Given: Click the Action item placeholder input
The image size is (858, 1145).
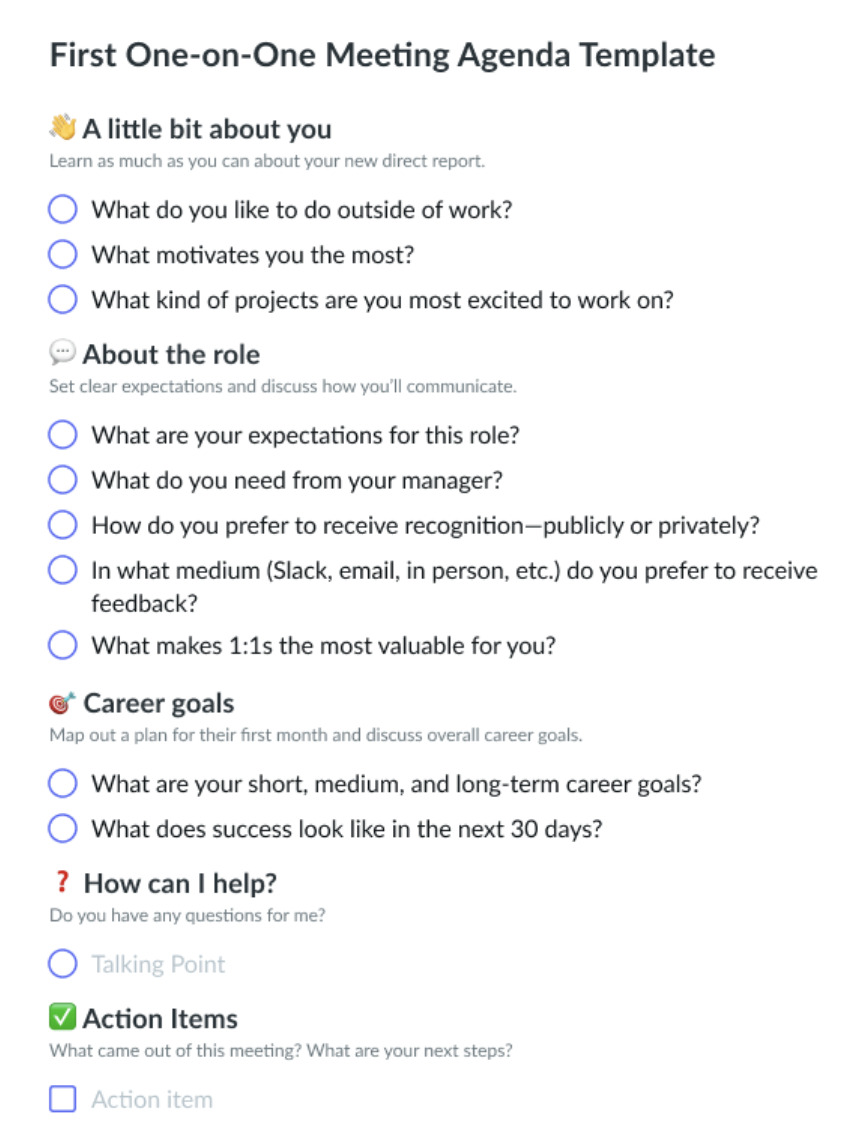Looking at the screenshot, I should (x=152, y=1098).
